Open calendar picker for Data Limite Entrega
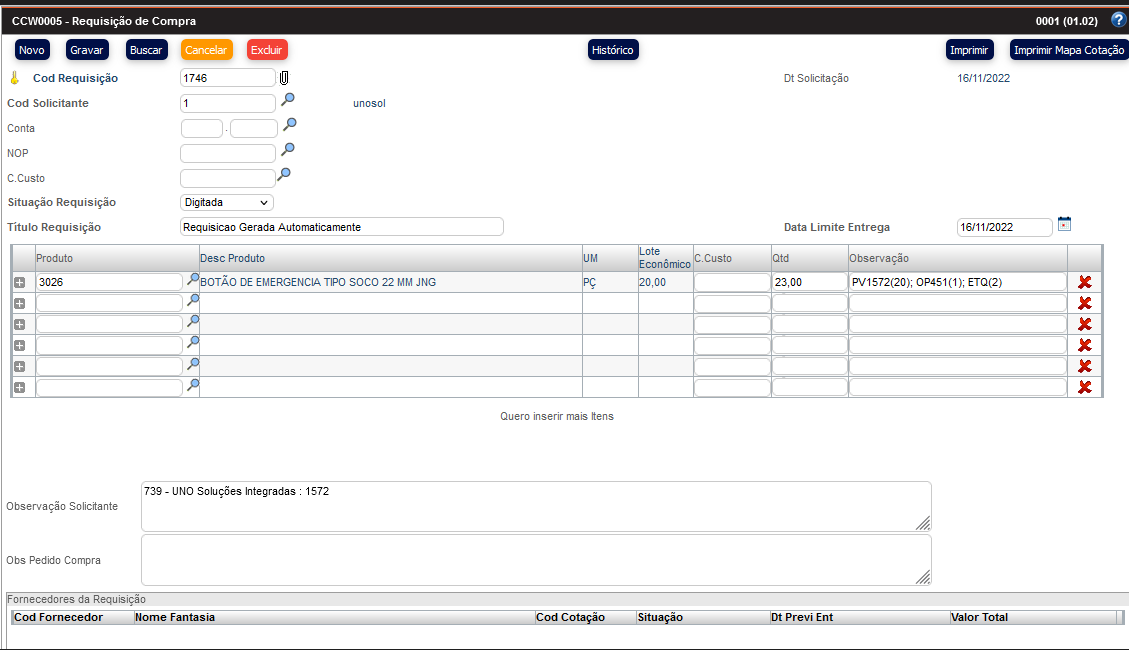This screenshot has width=1129, height=650. pyautogui.click(x=1064, y=224)
